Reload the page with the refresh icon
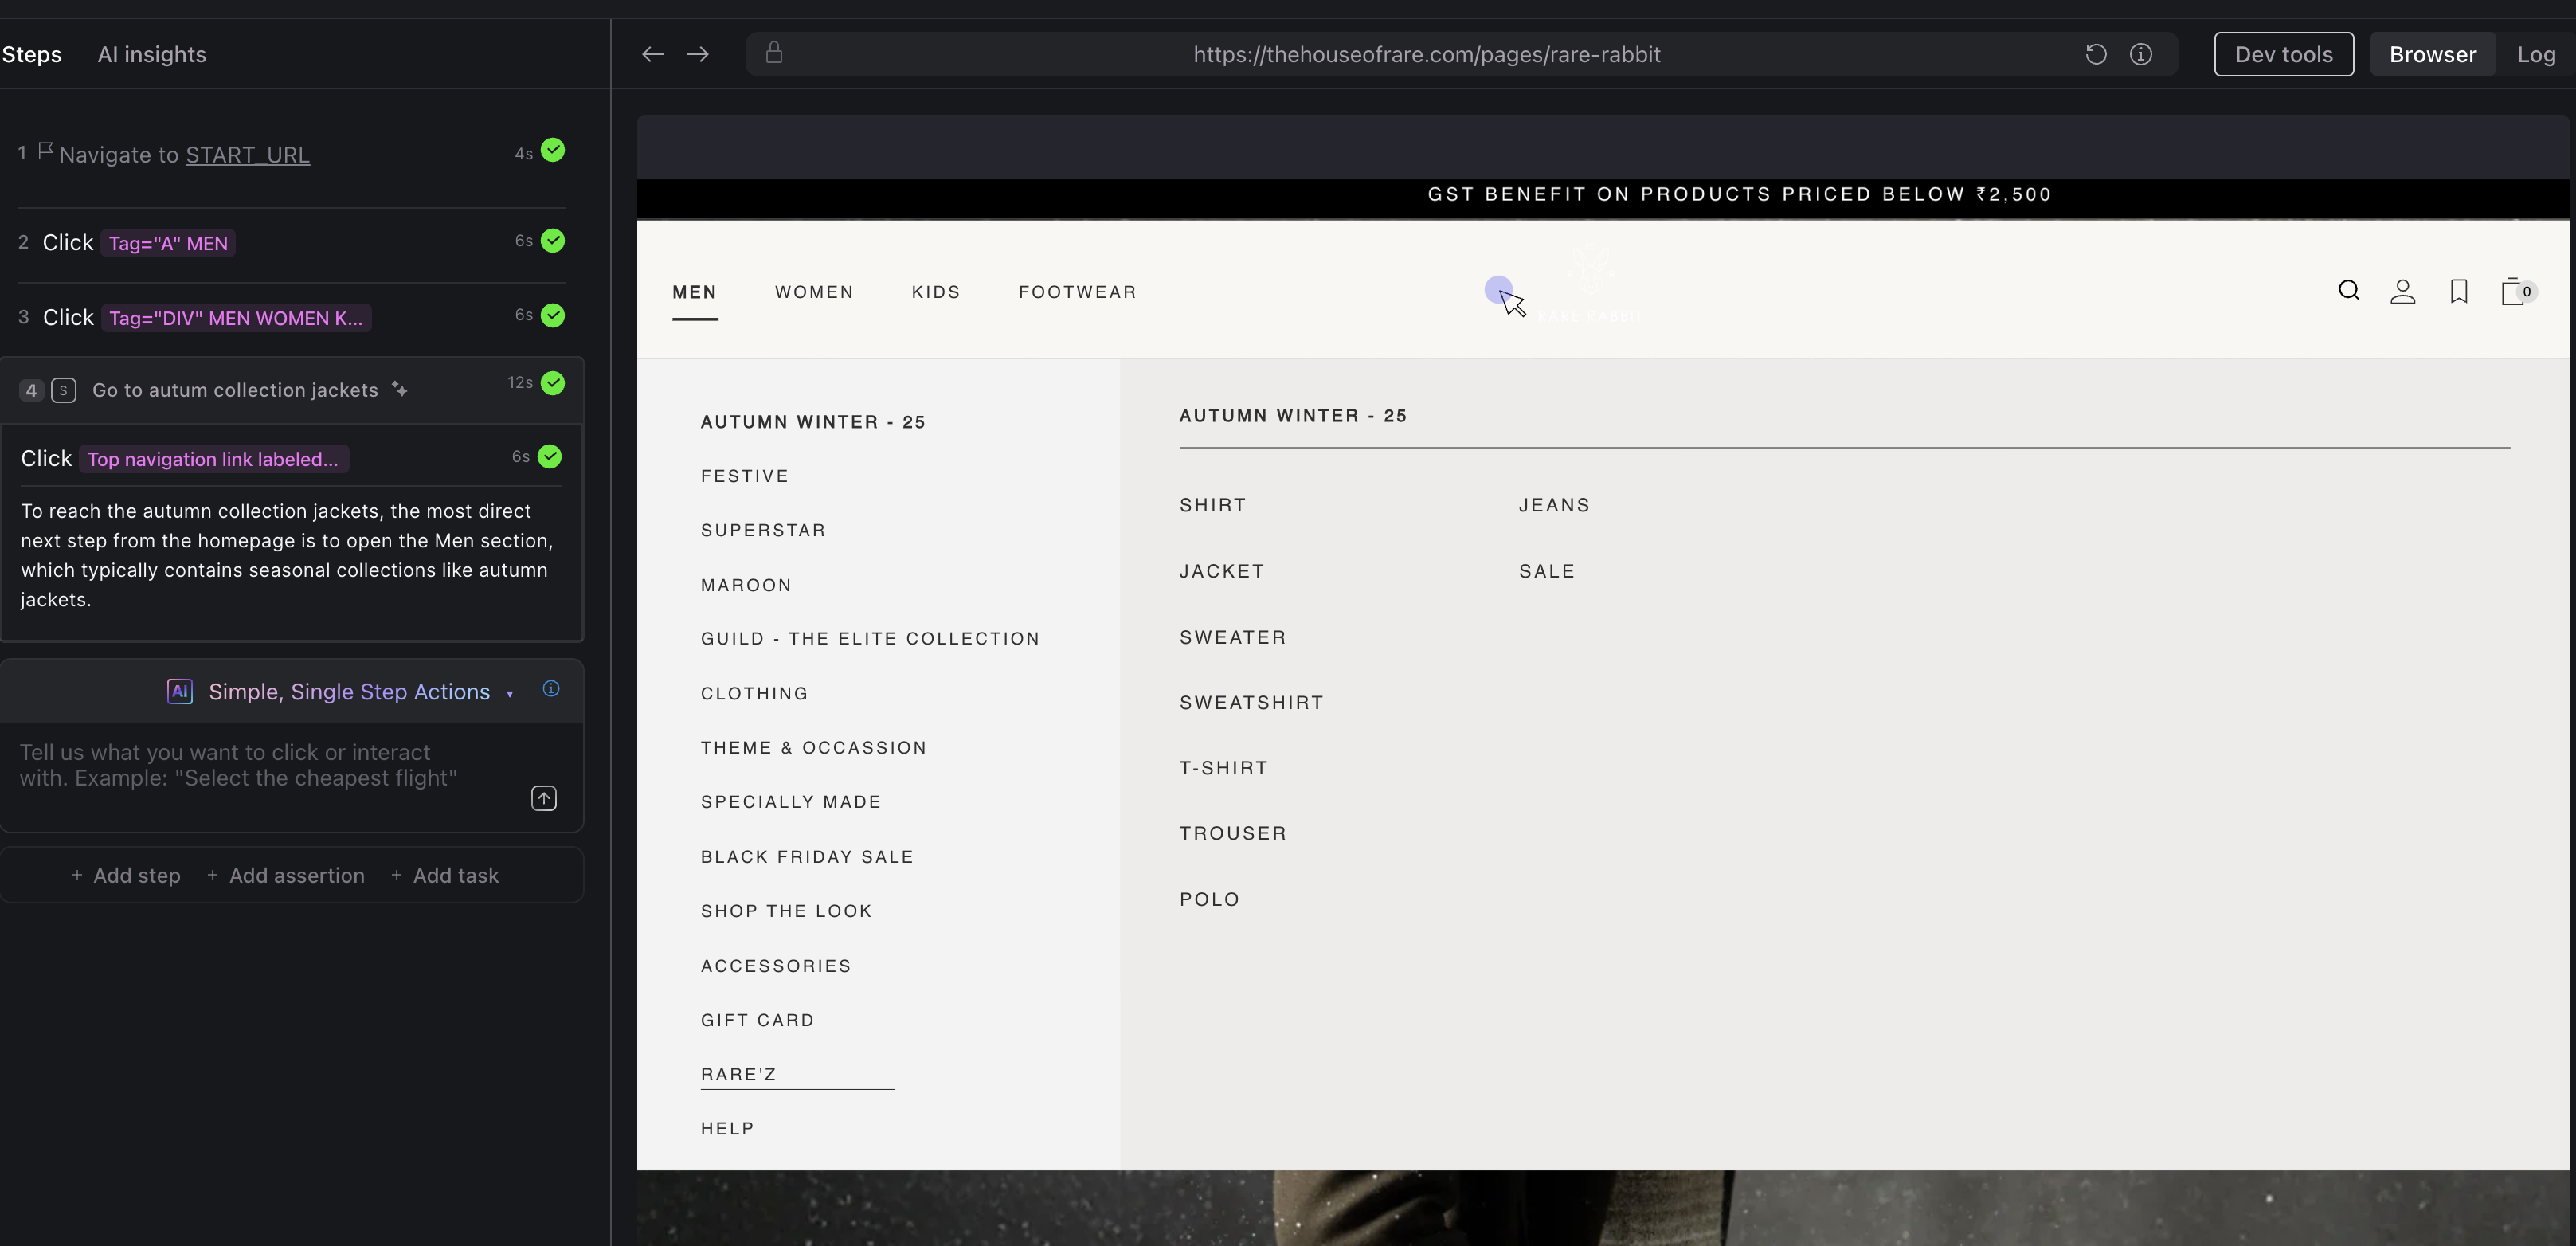This screenshot has height=1246, width=2576. point(2096,54)
